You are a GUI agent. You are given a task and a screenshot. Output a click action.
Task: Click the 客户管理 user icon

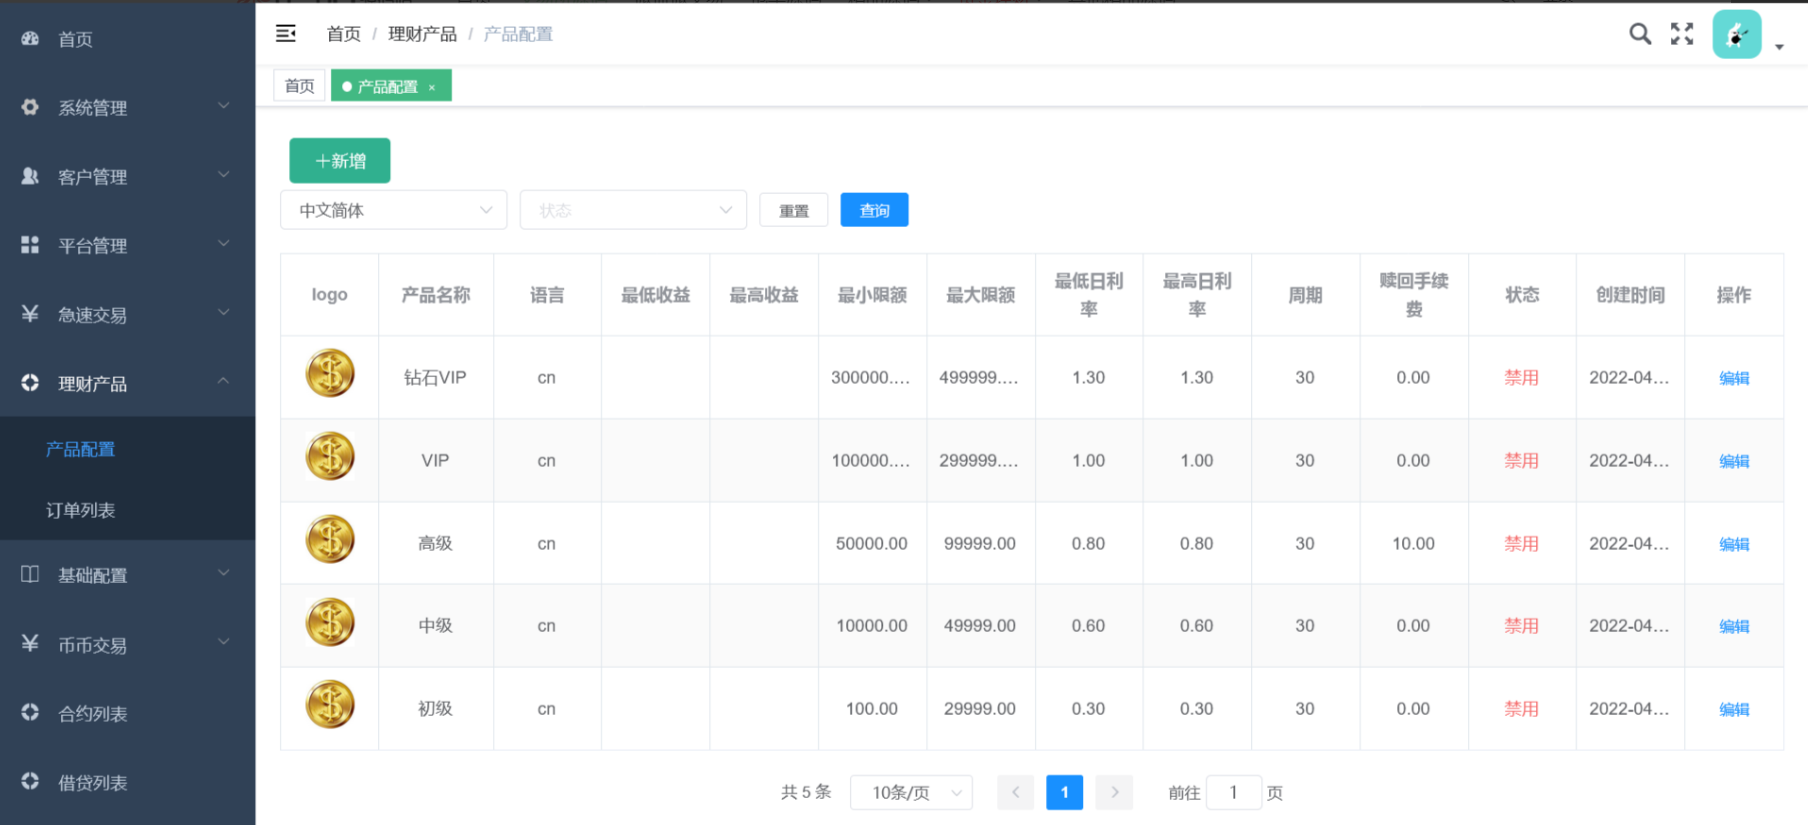30,176
